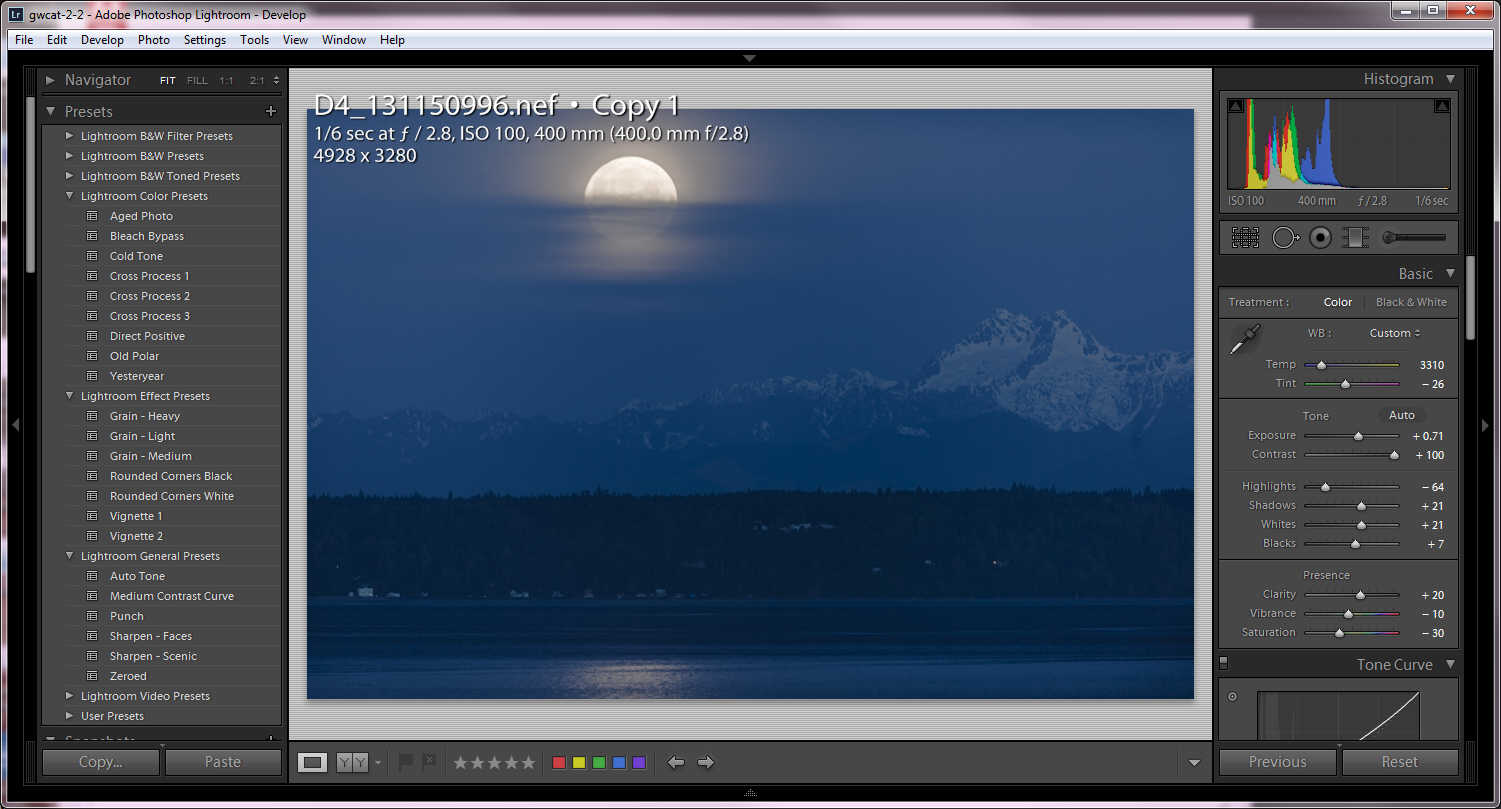Apply the Grain - Heavy preset
This screenshot has height=809, width=1501.
click(x=145, y=416)
